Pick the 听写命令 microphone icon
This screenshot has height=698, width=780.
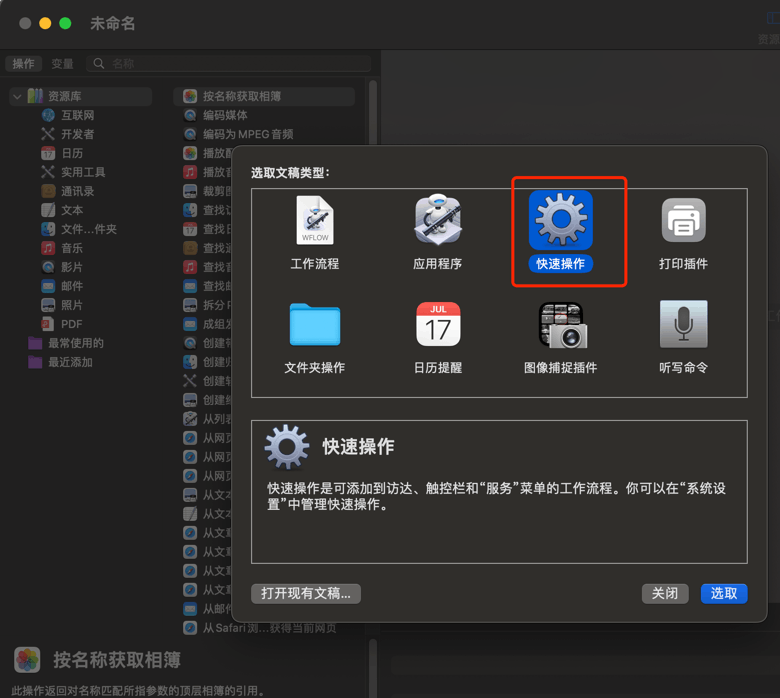click(x=683, y=324)
